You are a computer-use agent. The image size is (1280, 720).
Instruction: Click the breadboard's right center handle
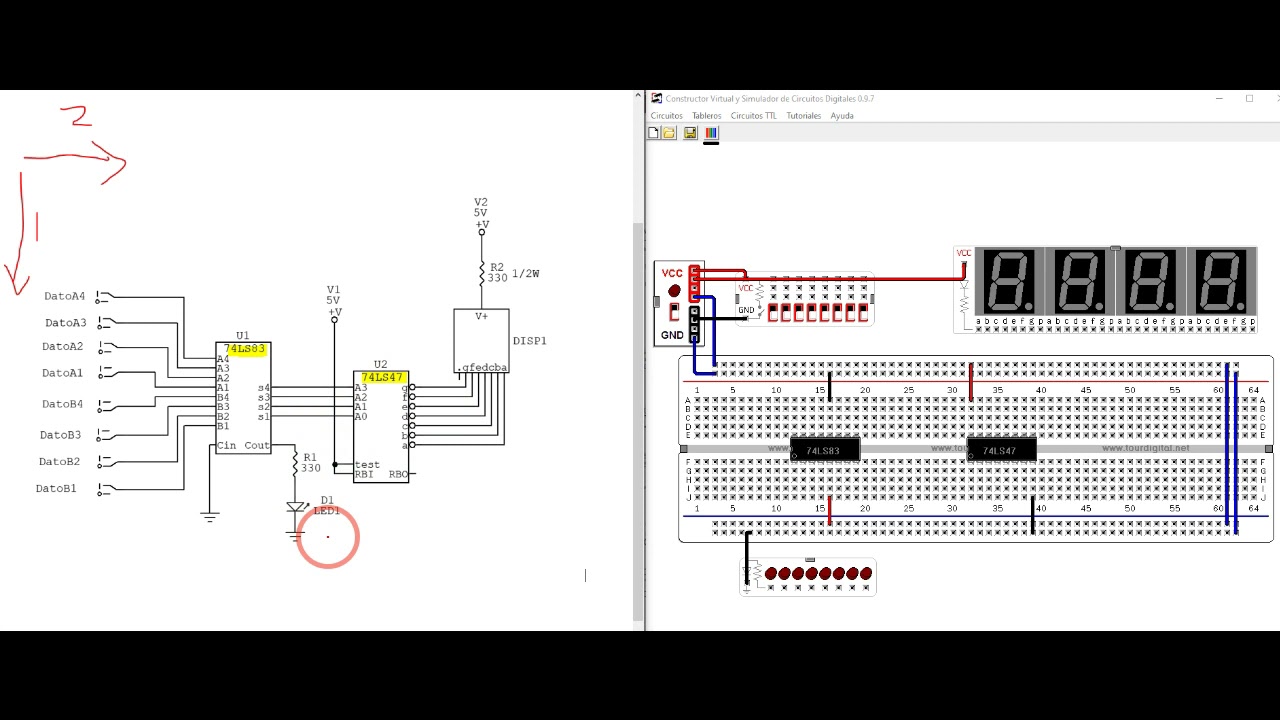(1269, 449)
